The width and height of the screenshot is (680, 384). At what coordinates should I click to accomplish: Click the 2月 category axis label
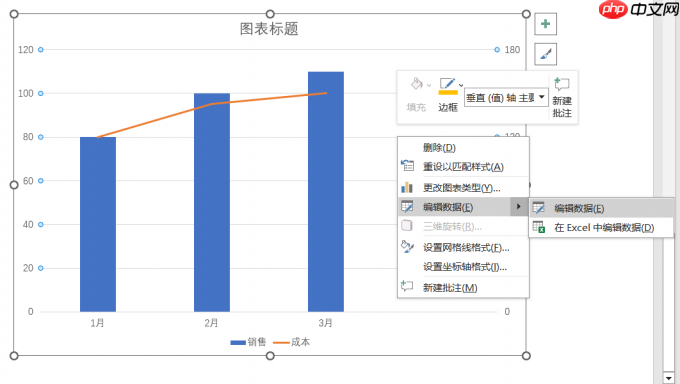(211, 323)
